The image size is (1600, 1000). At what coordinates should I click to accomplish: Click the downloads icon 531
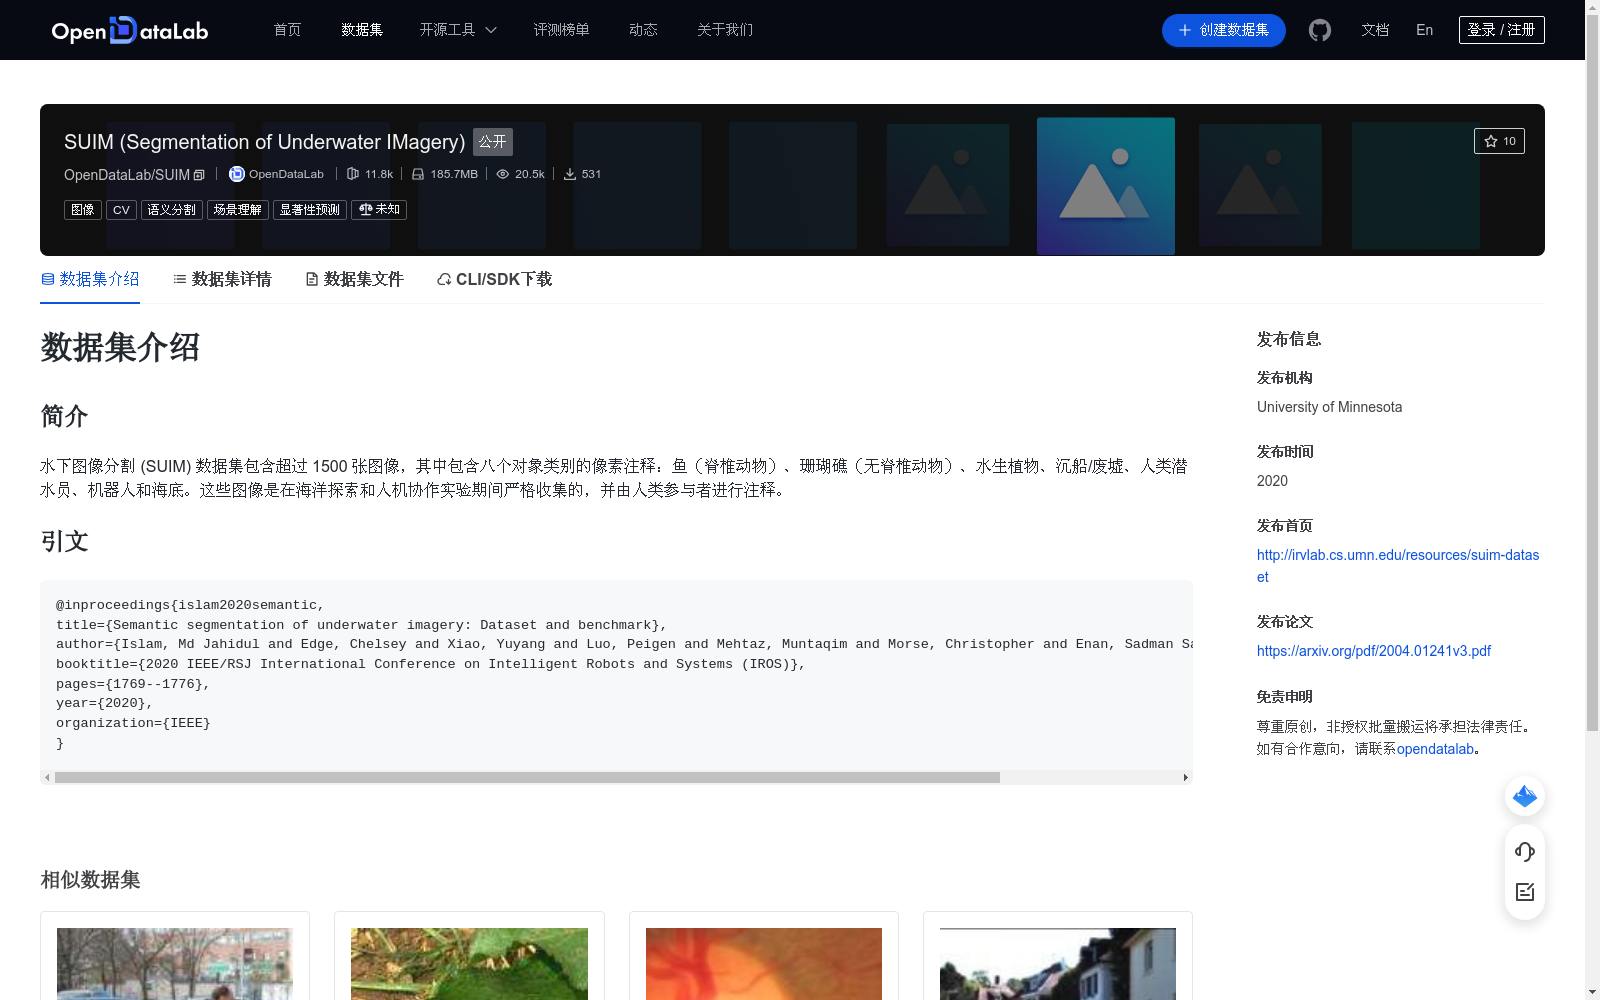(570, 174)
